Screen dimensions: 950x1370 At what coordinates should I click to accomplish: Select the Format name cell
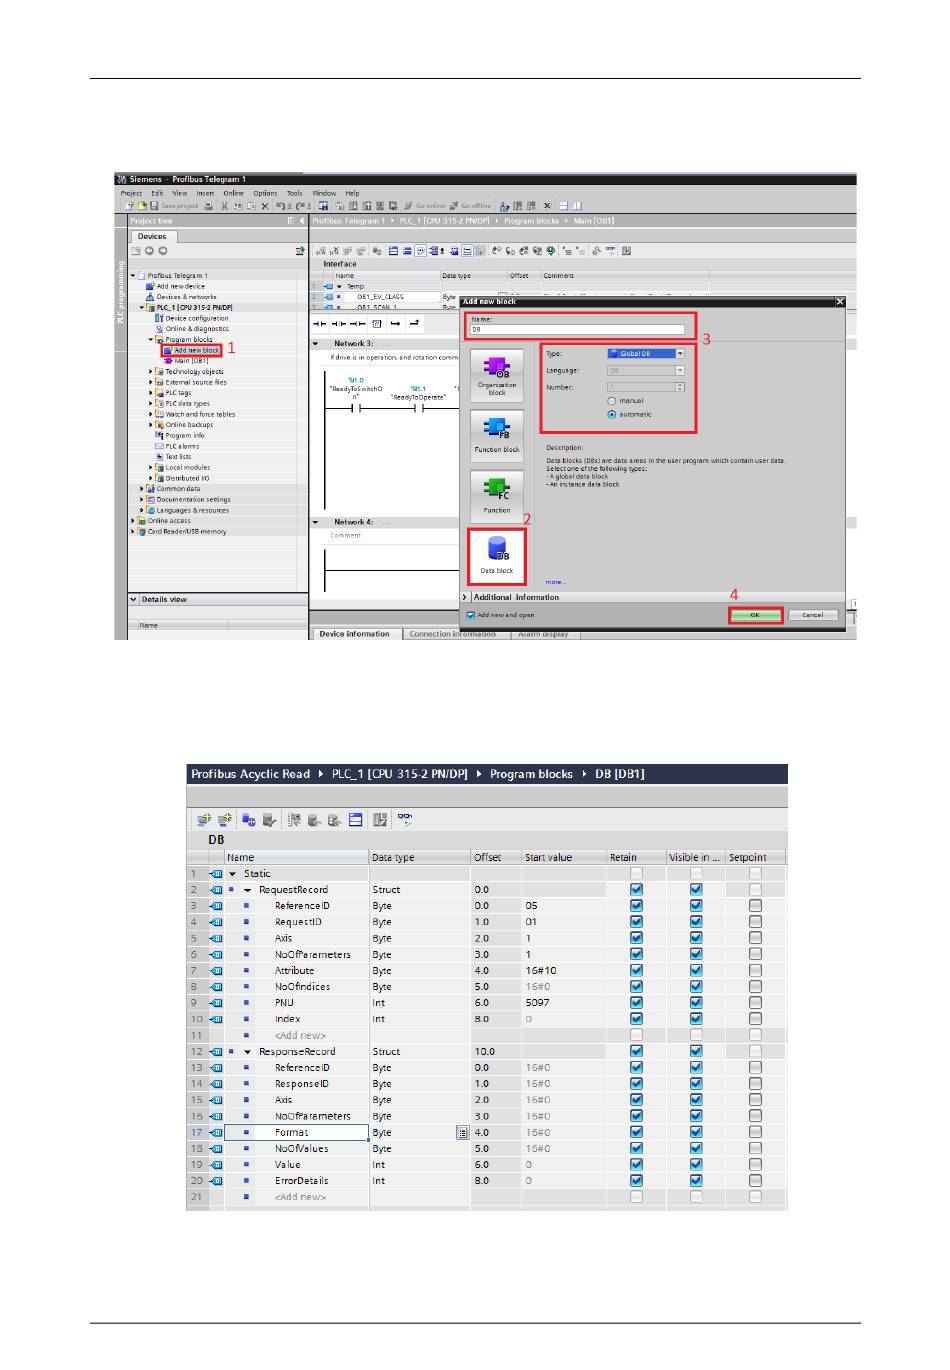pyautogui.click(x=297, y=1133)
